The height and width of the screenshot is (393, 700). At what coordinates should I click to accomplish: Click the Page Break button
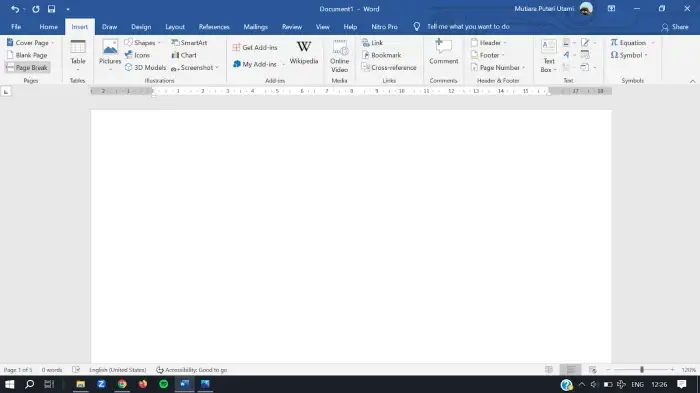tap(28, 67)
